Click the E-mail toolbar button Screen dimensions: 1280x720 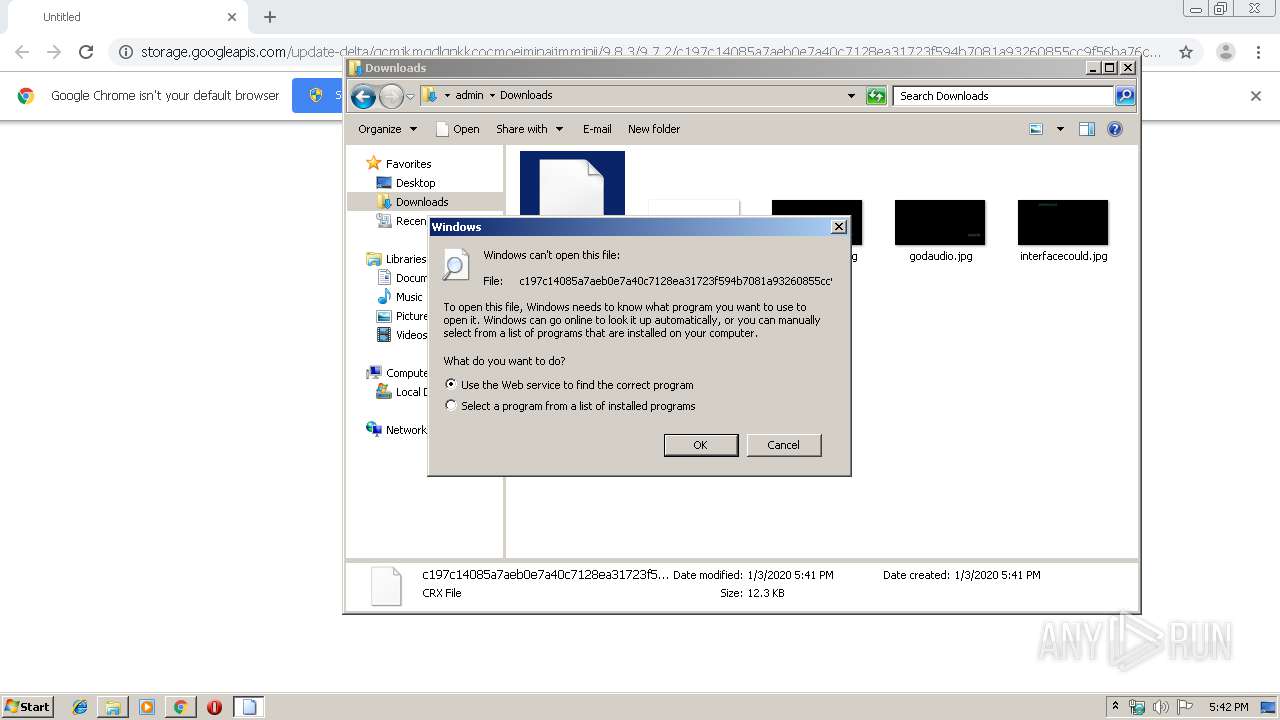(597, 129)
